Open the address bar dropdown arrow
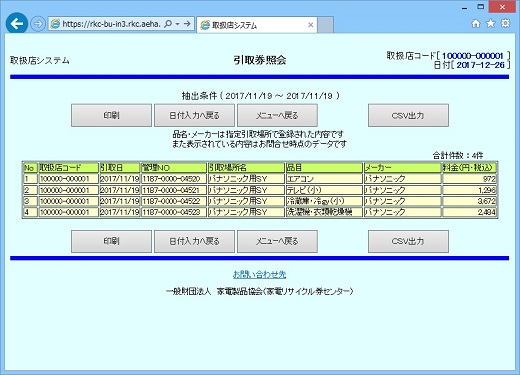 [177, 24]
